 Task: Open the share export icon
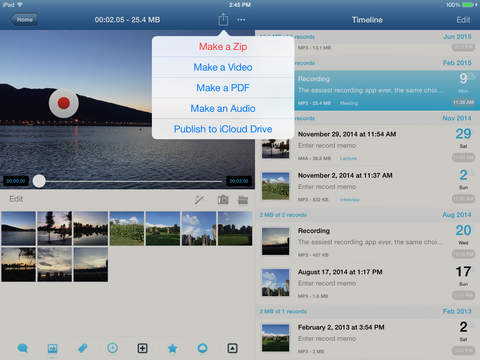(223, 20)
